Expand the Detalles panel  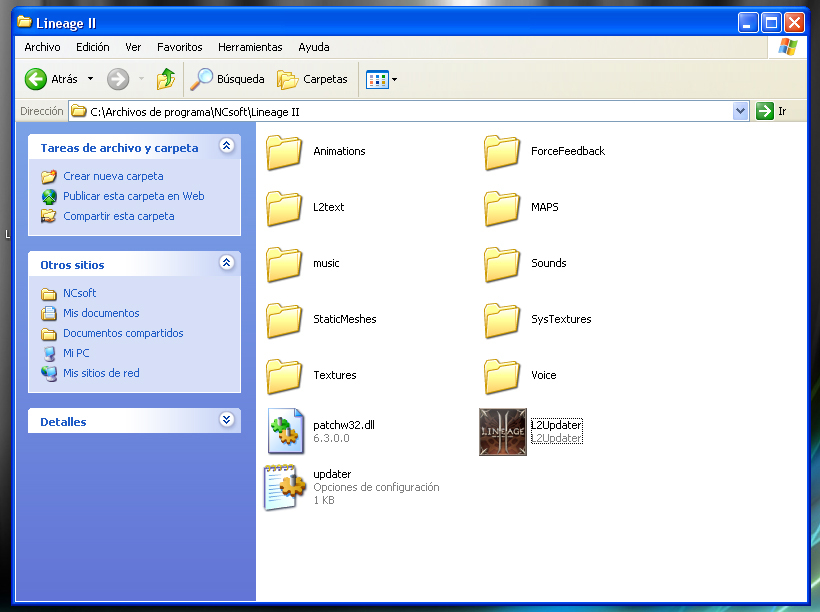point(226,420)
